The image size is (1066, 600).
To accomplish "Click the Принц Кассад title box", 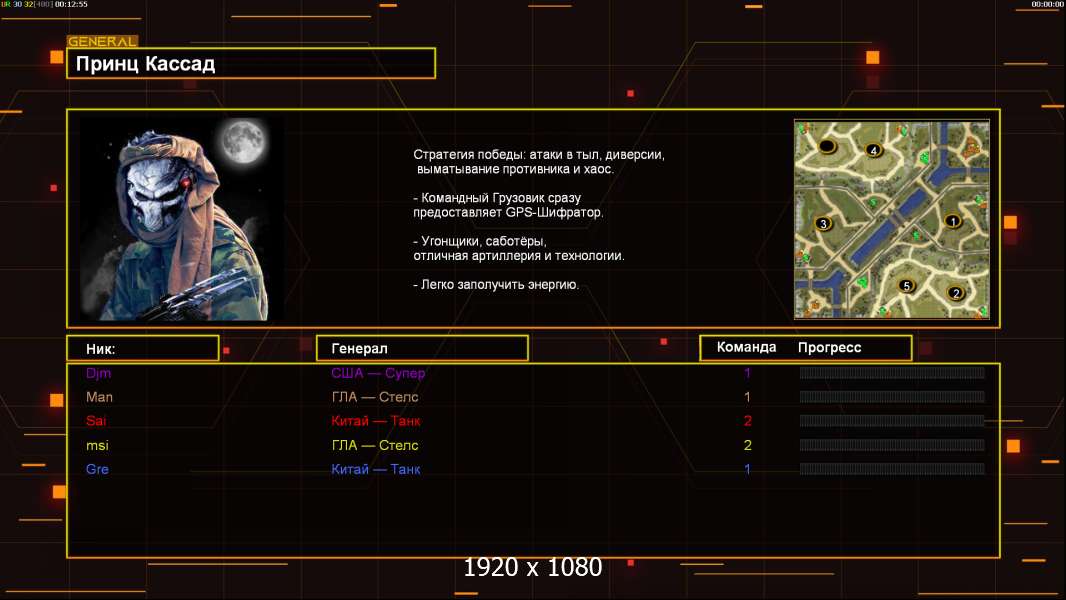I will click(251, 63).
